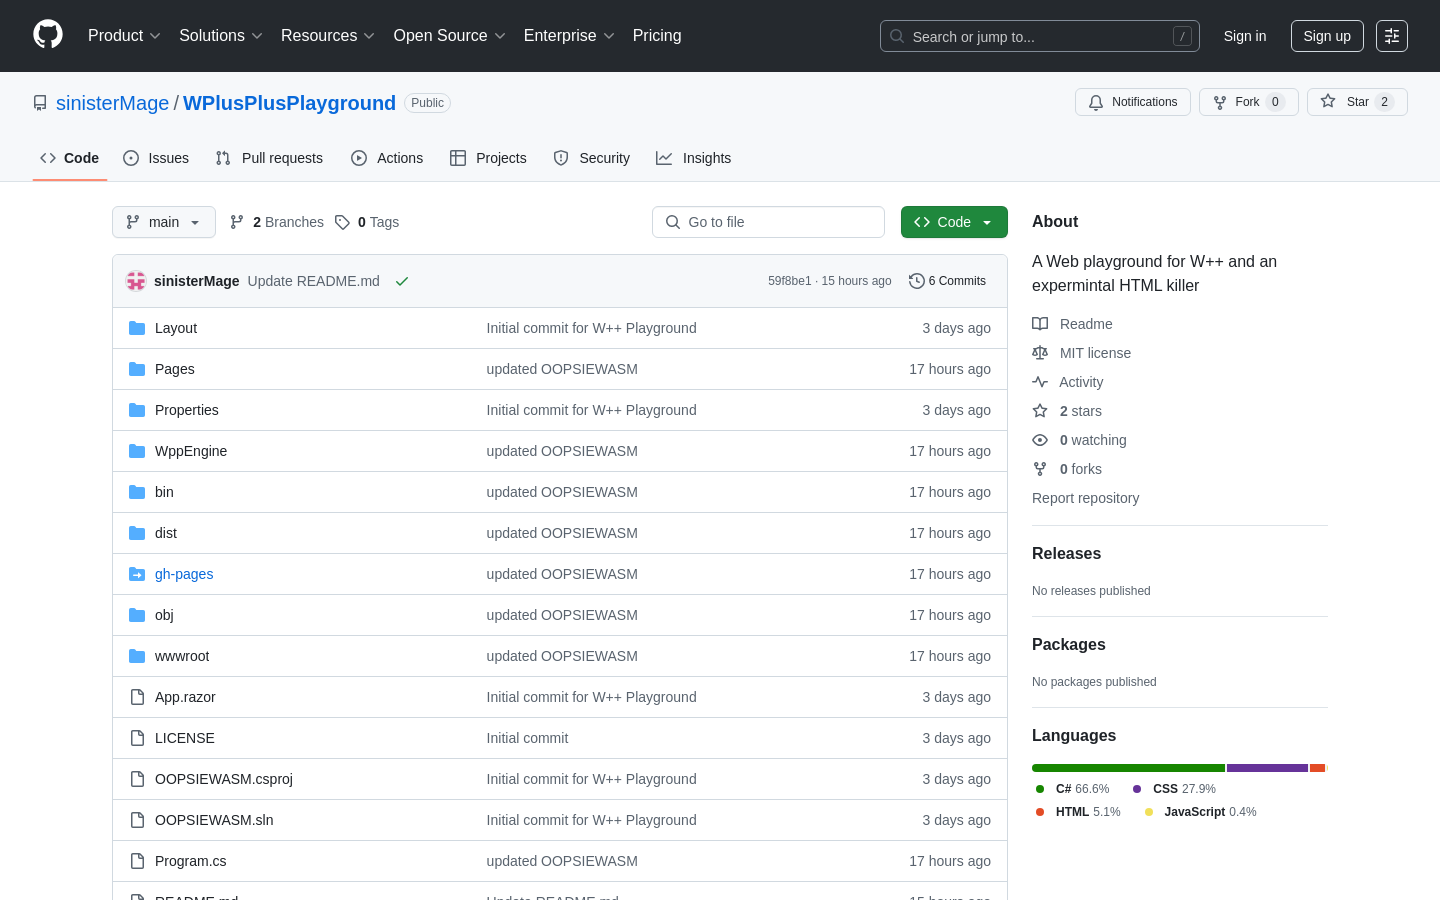
Task: Open the gh-pages submodule folder
Action: [184, 574]
